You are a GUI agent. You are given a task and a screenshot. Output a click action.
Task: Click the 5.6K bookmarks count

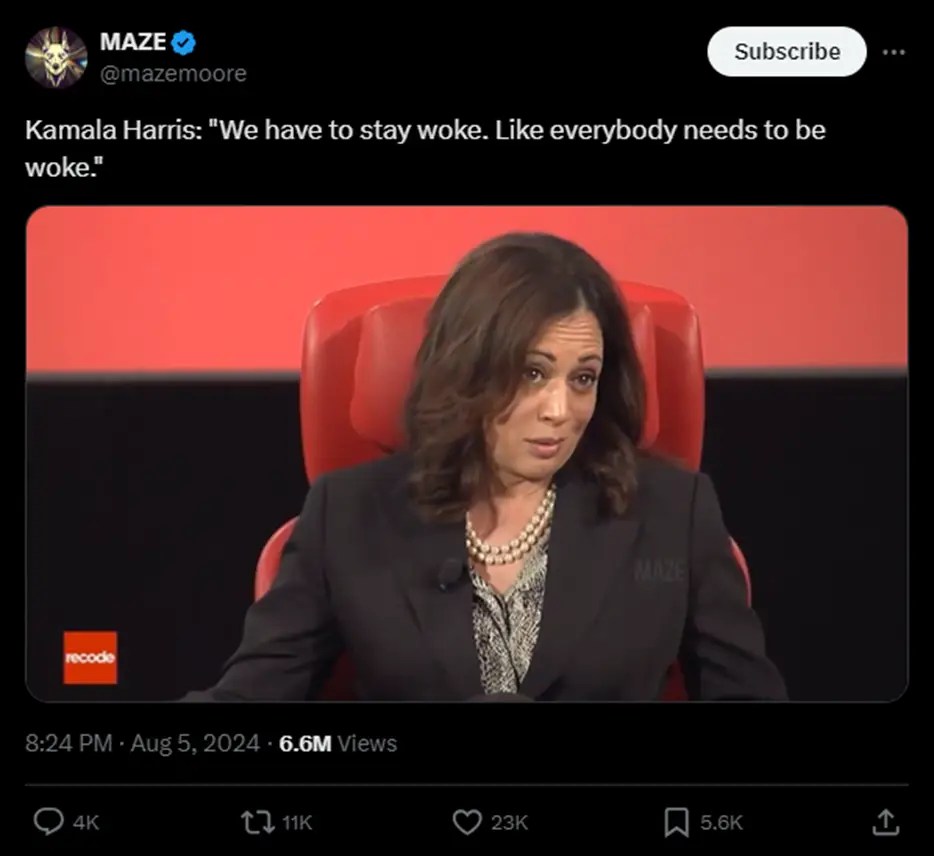tap(721, 823)
